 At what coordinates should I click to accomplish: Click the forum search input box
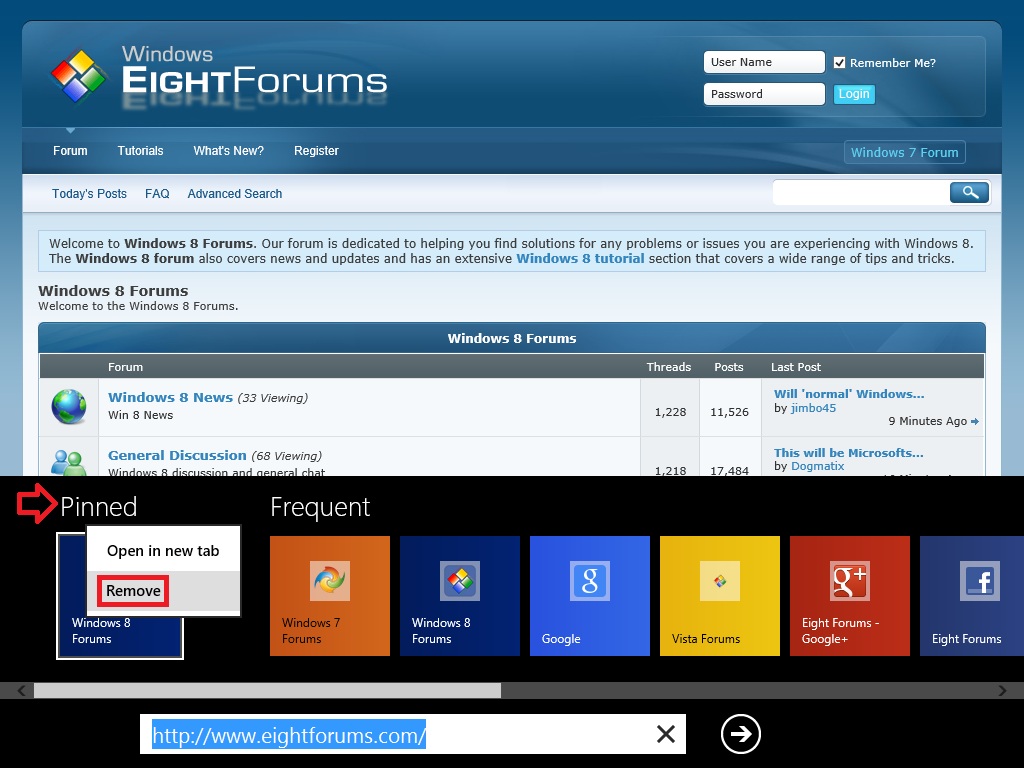pos(861,193)
